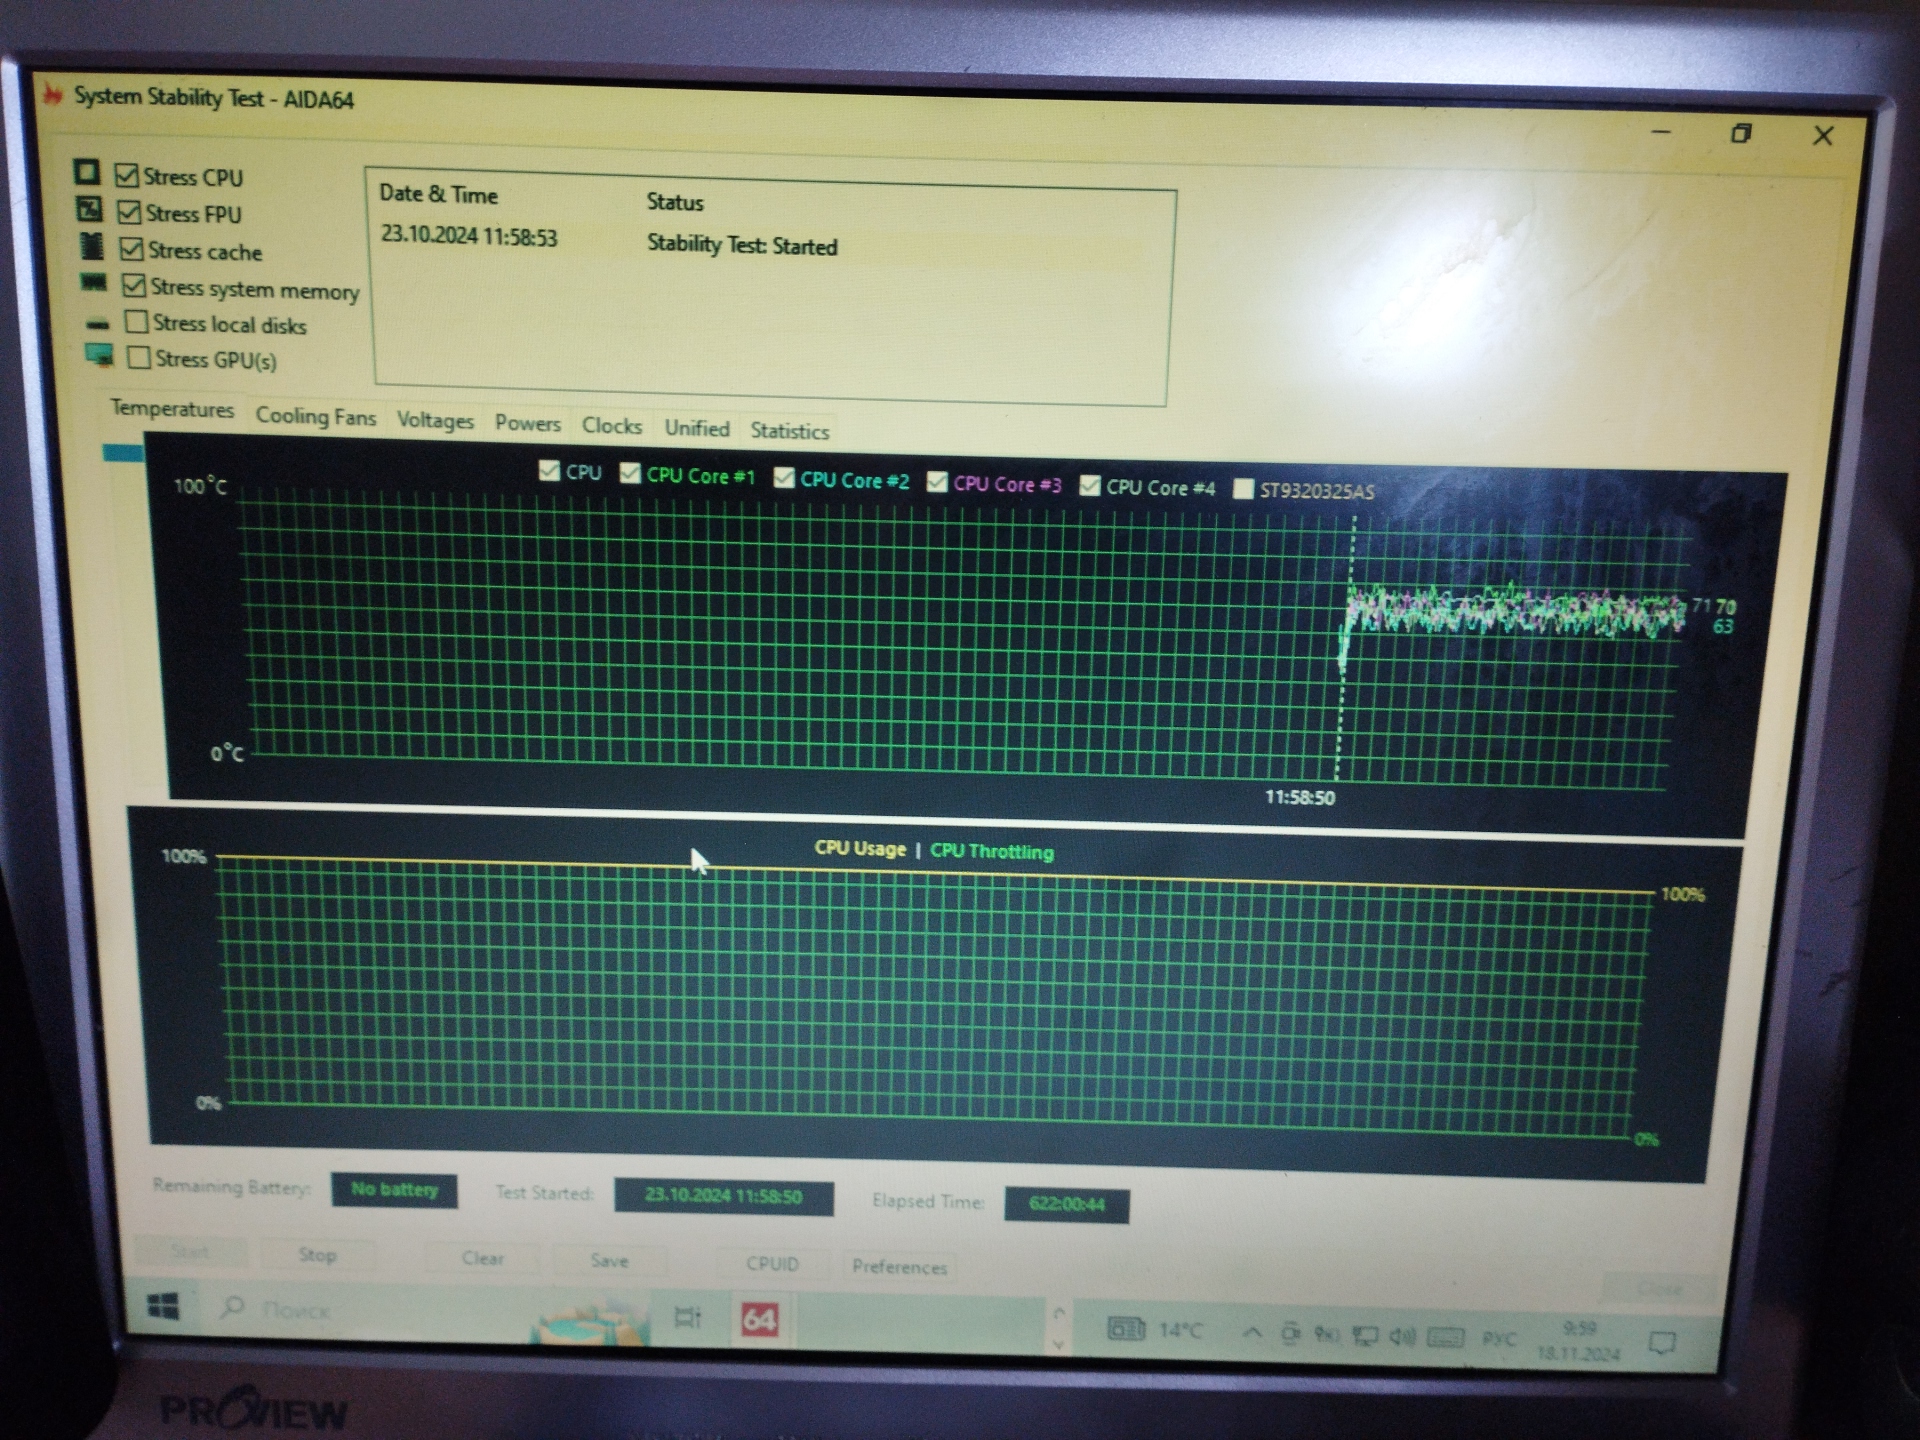Click the Status column header
The image size is (1920, 1440).
675,202
